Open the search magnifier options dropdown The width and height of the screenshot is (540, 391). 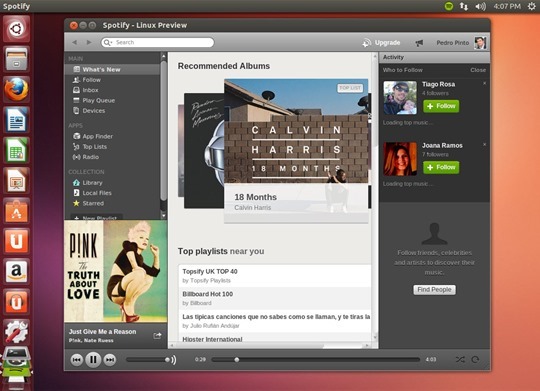click(x=108, y=42)
